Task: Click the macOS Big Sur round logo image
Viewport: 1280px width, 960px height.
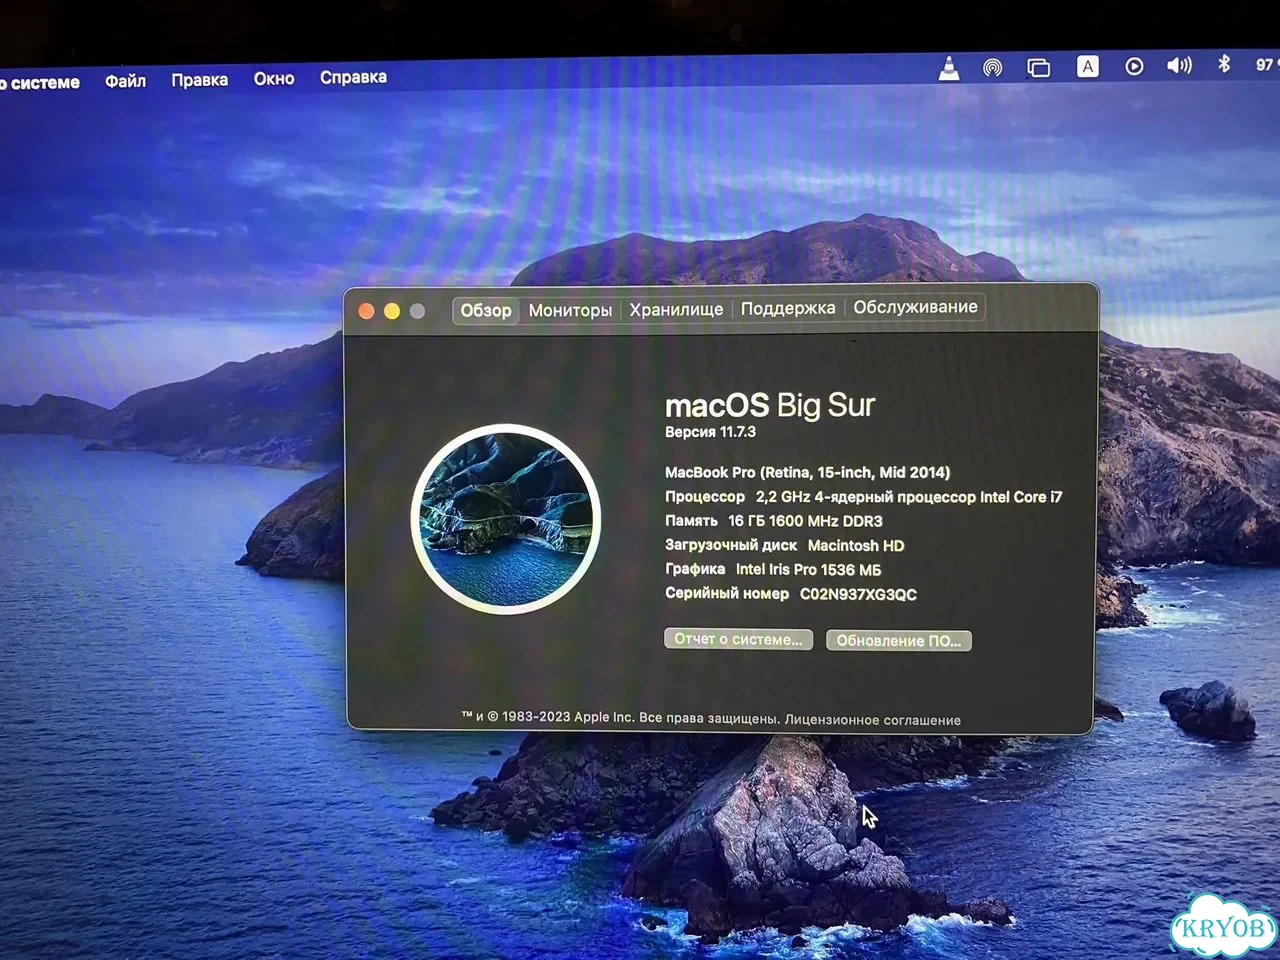Action: coord(505,519)
